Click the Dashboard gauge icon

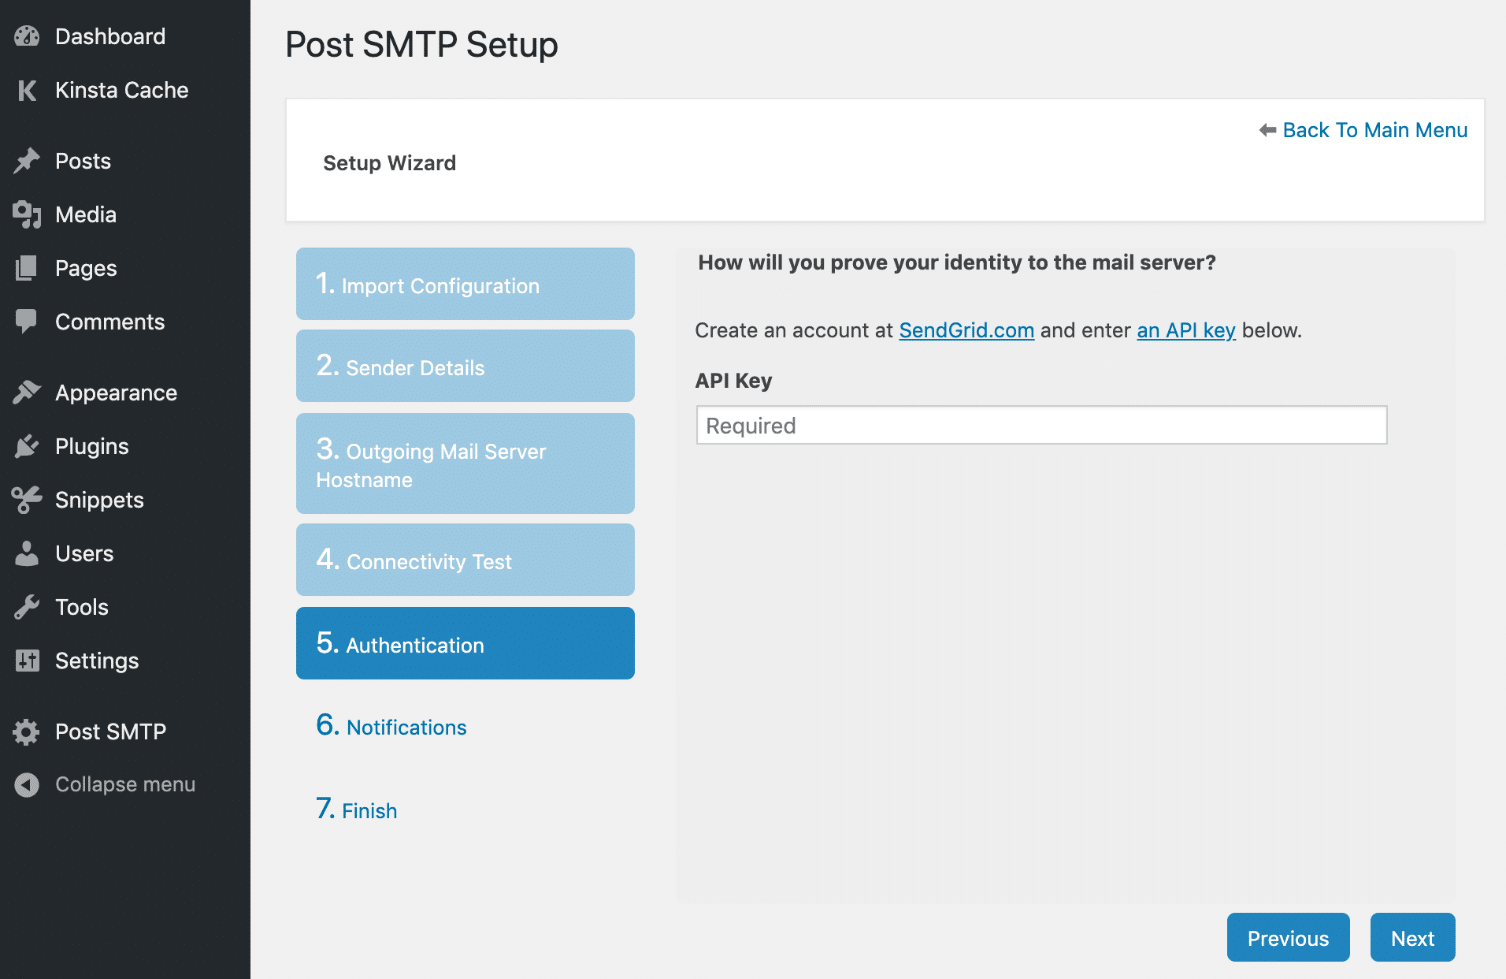(26, 36)
